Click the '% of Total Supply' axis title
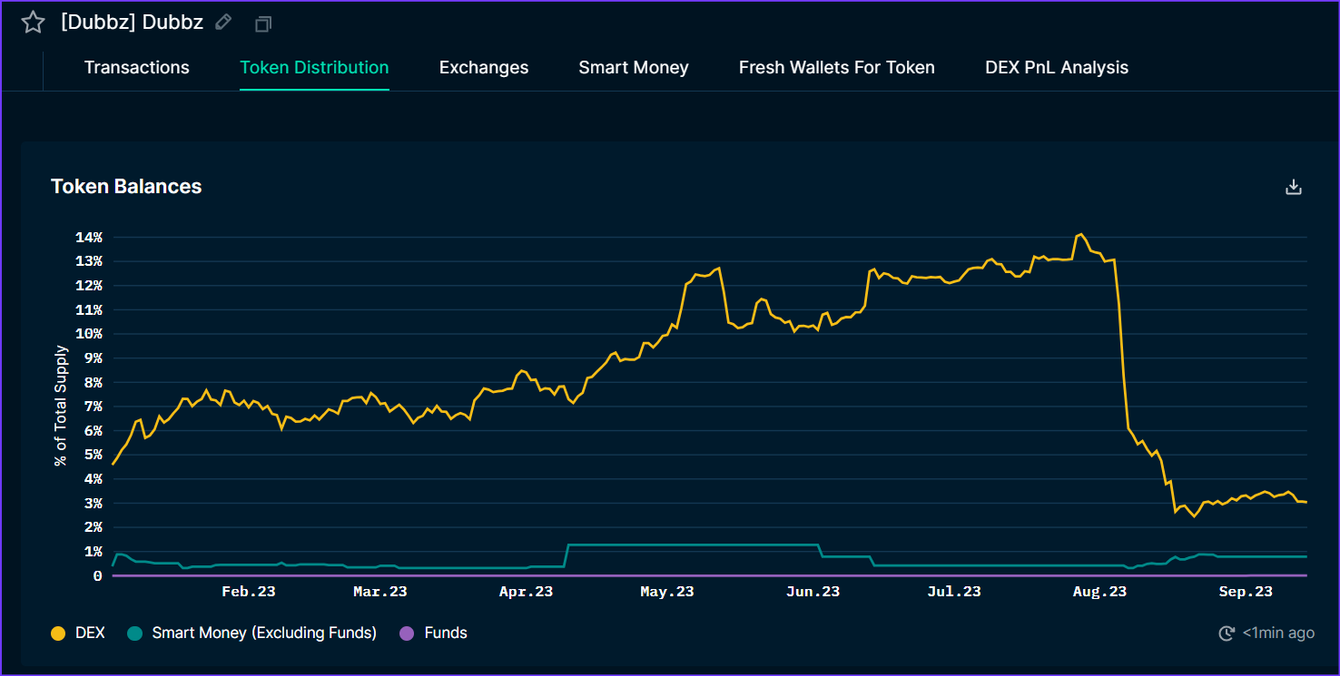 (x=61, y=406)
